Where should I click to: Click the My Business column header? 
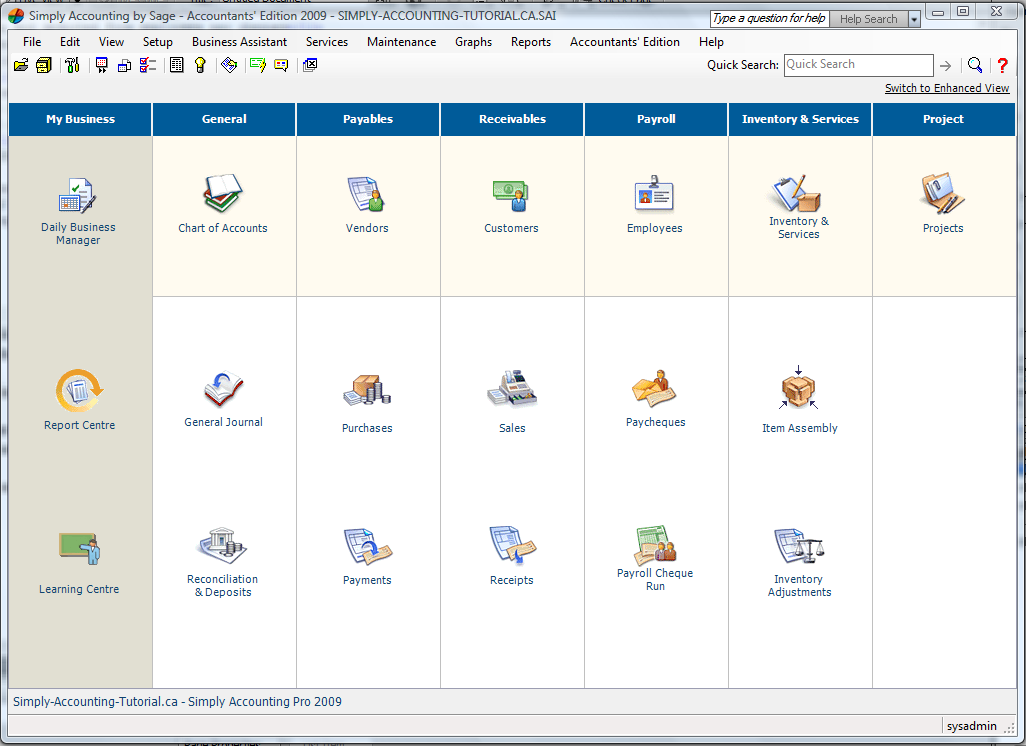[x=80, y=119]
